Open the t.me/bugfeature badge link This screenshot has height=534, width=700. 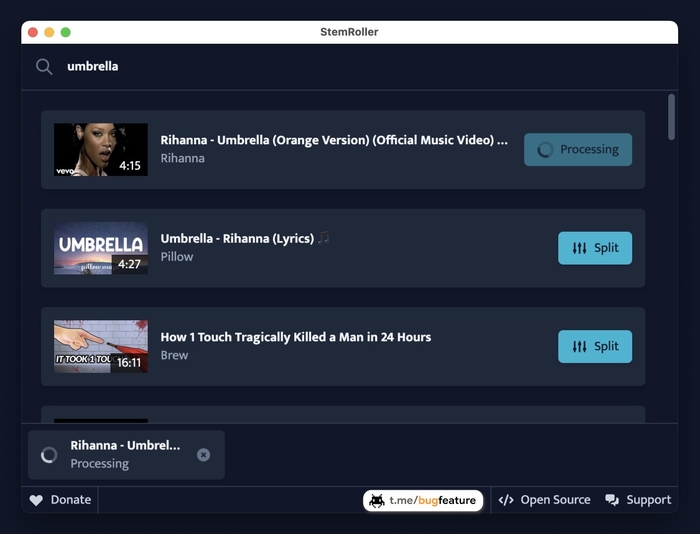click(x=423, y=501)
